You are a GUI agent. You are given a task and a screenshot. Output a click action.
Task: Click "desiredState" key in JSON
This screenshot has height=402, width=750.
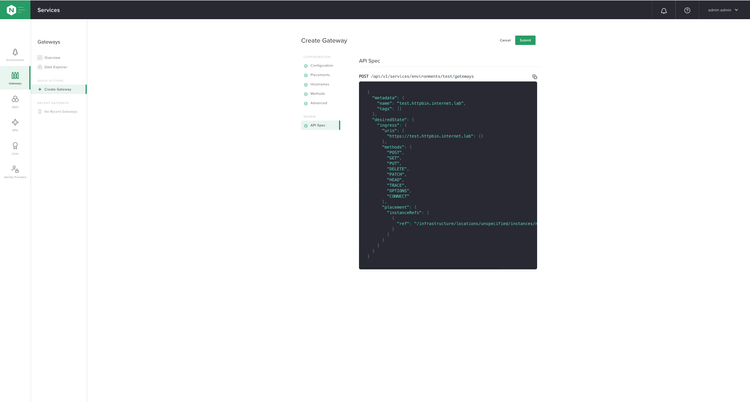(389, 120)
